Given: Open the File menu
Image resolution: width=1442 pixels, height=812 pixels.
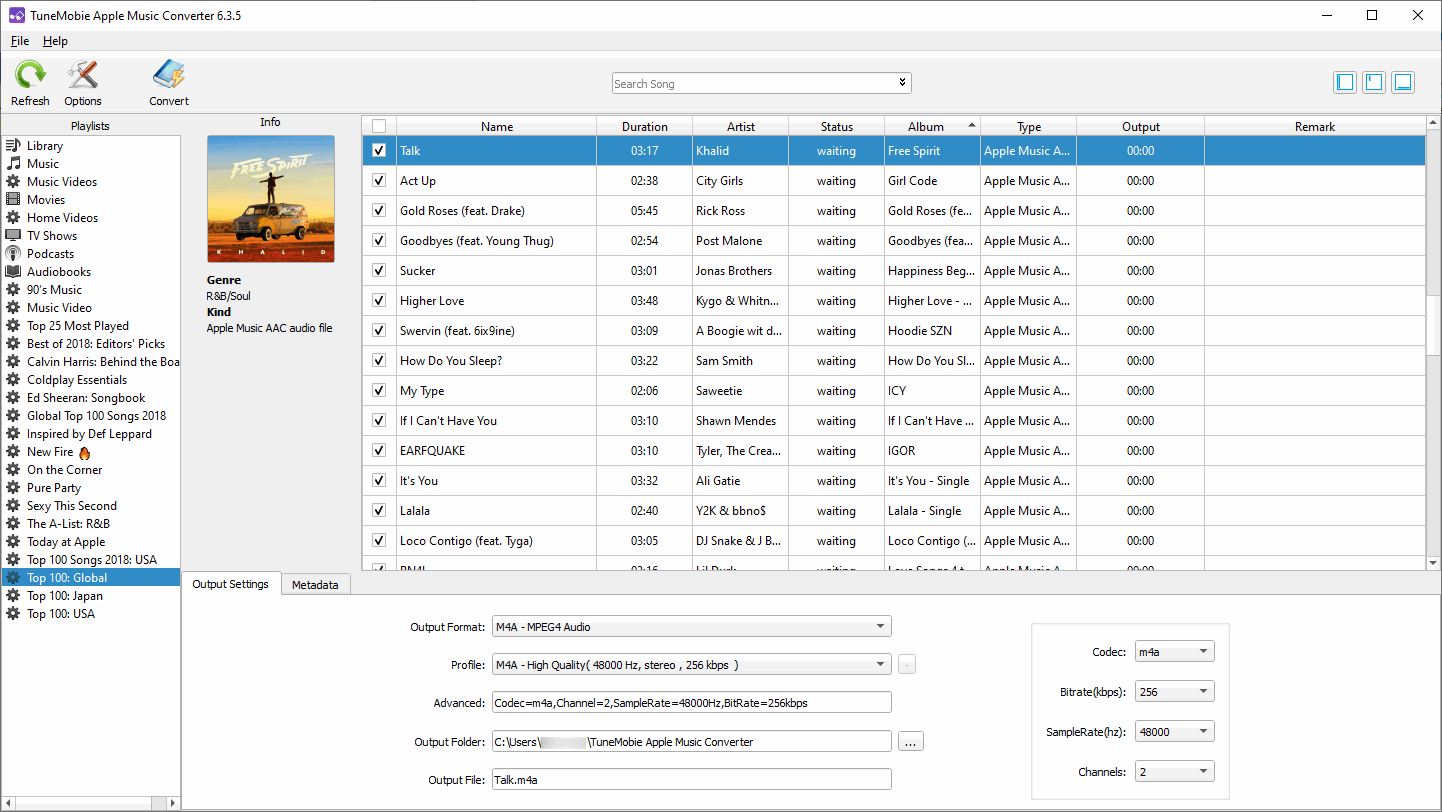Looking at the screenshot, I should point(19,41).
